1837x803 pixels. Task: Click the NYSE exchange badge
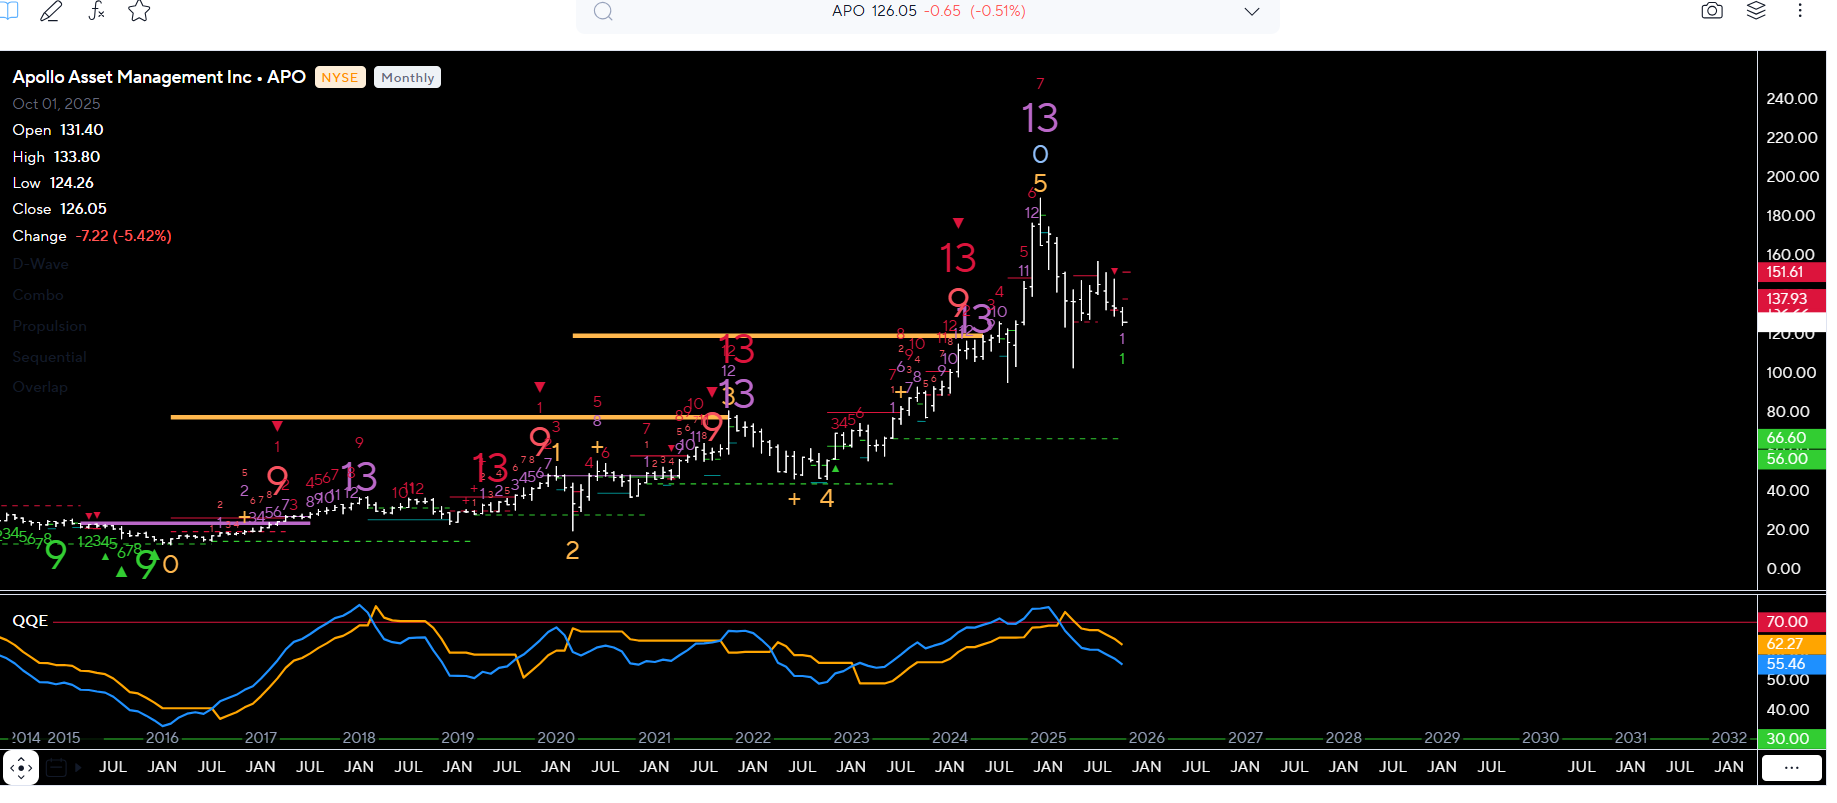(340, 78)
